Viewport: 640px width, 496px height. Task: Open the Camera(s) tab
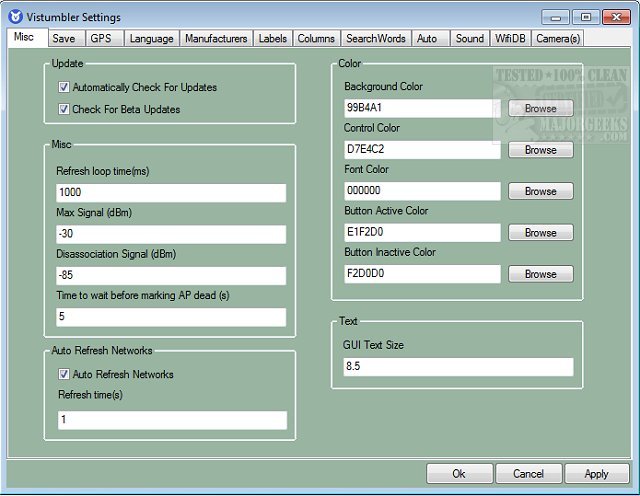[558, 38]
